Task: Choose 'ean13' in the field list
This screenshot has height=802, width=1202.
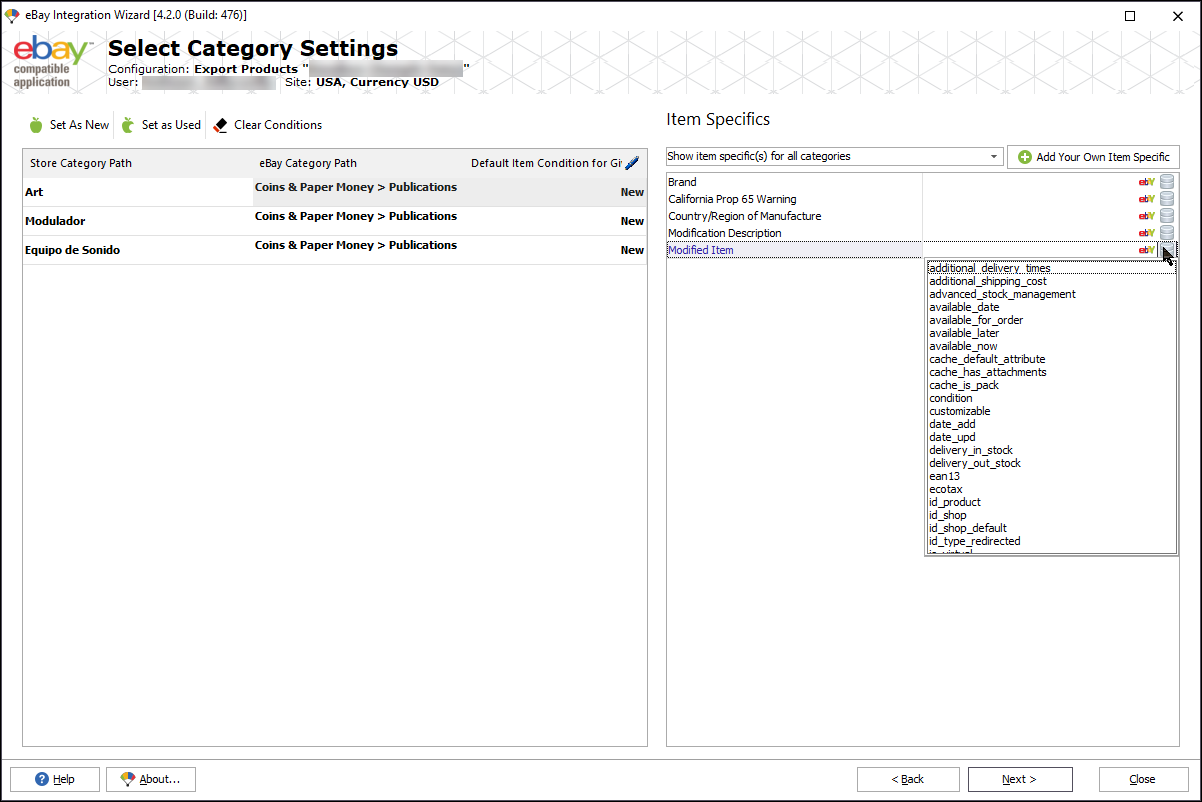Action: coord(944,476)
